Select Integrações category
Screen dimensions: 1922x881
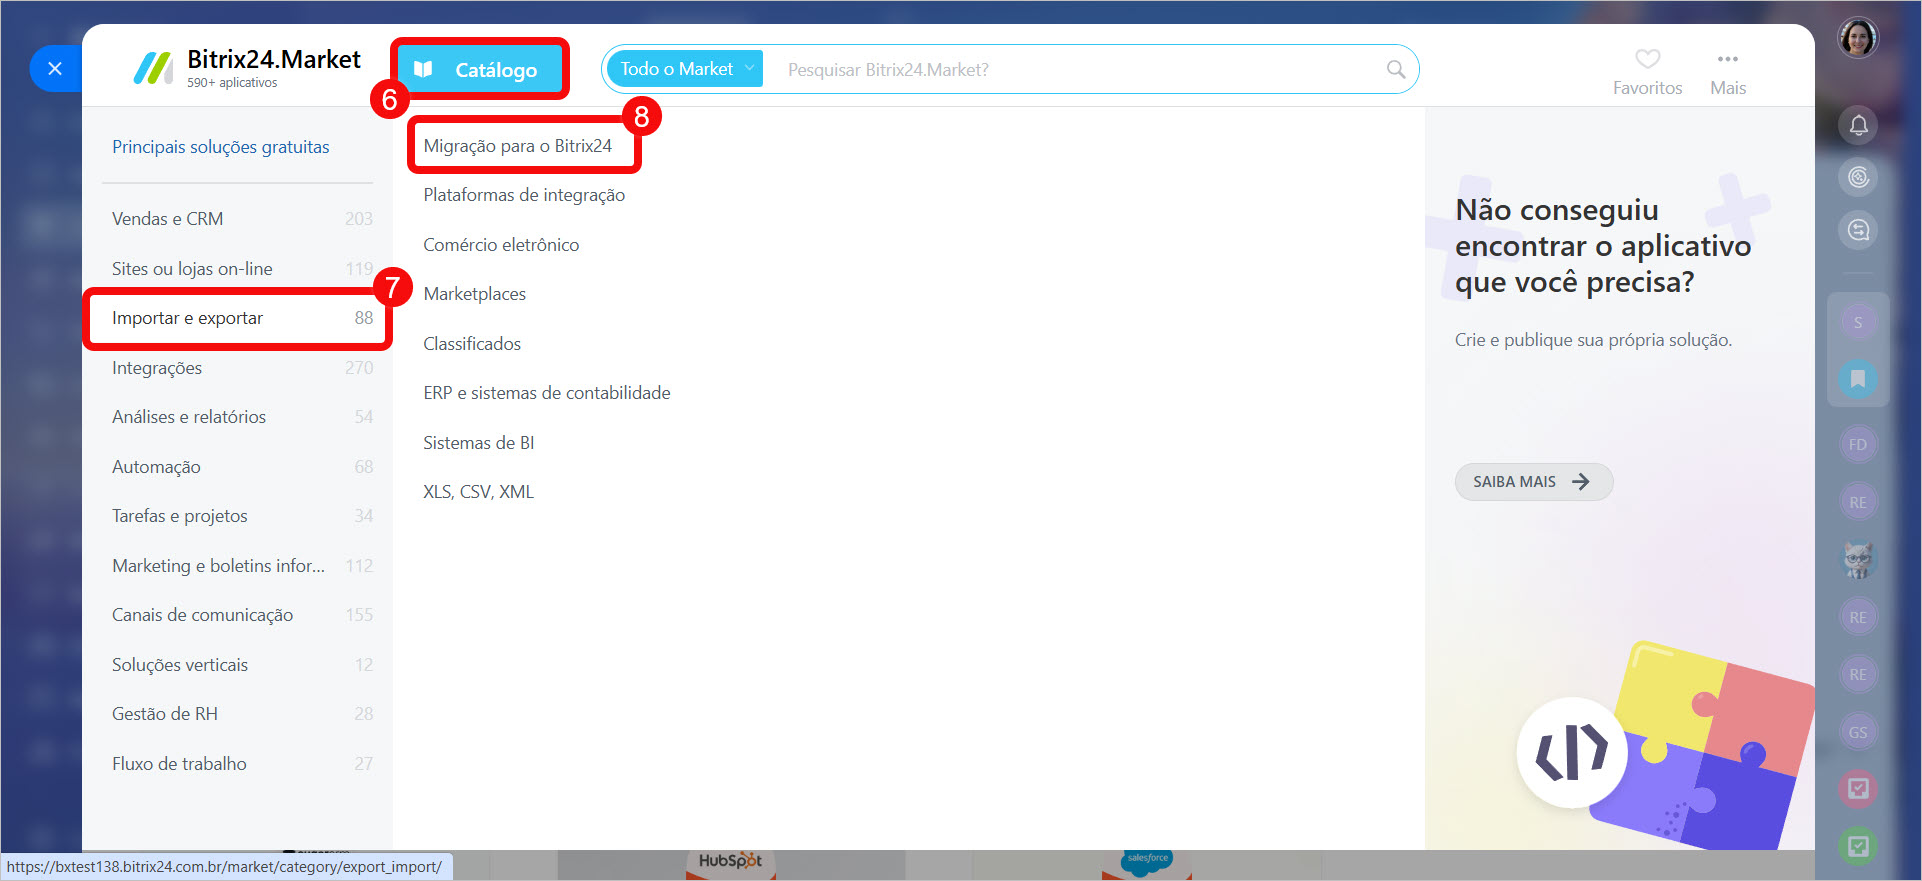[x=242, y=368]
